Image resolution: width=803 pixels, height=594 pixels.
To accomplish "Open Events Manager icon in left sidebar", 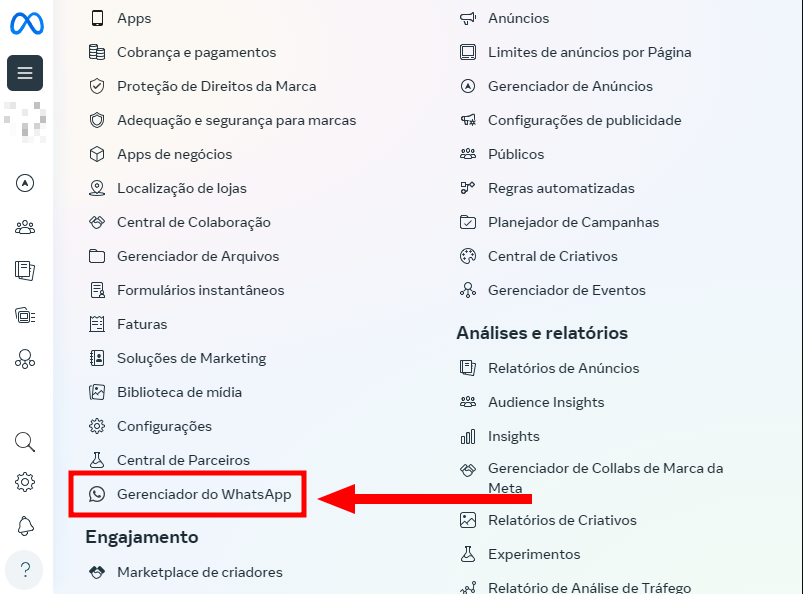I will click(25, 359).
